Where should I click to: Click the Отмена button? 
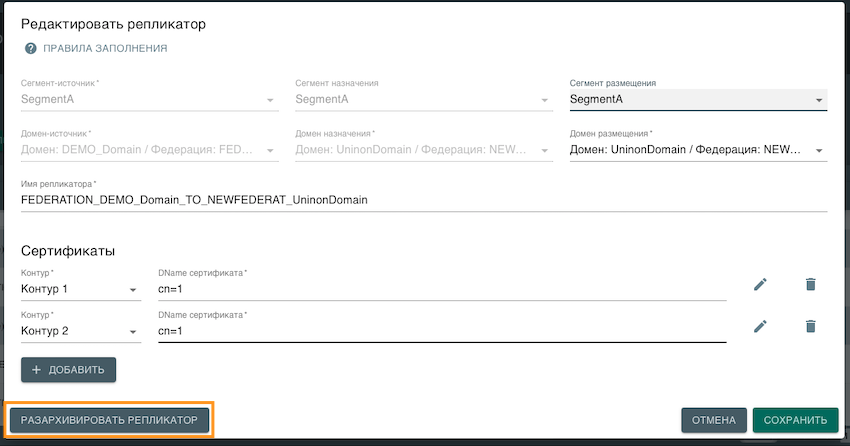(x=713, y=421)
